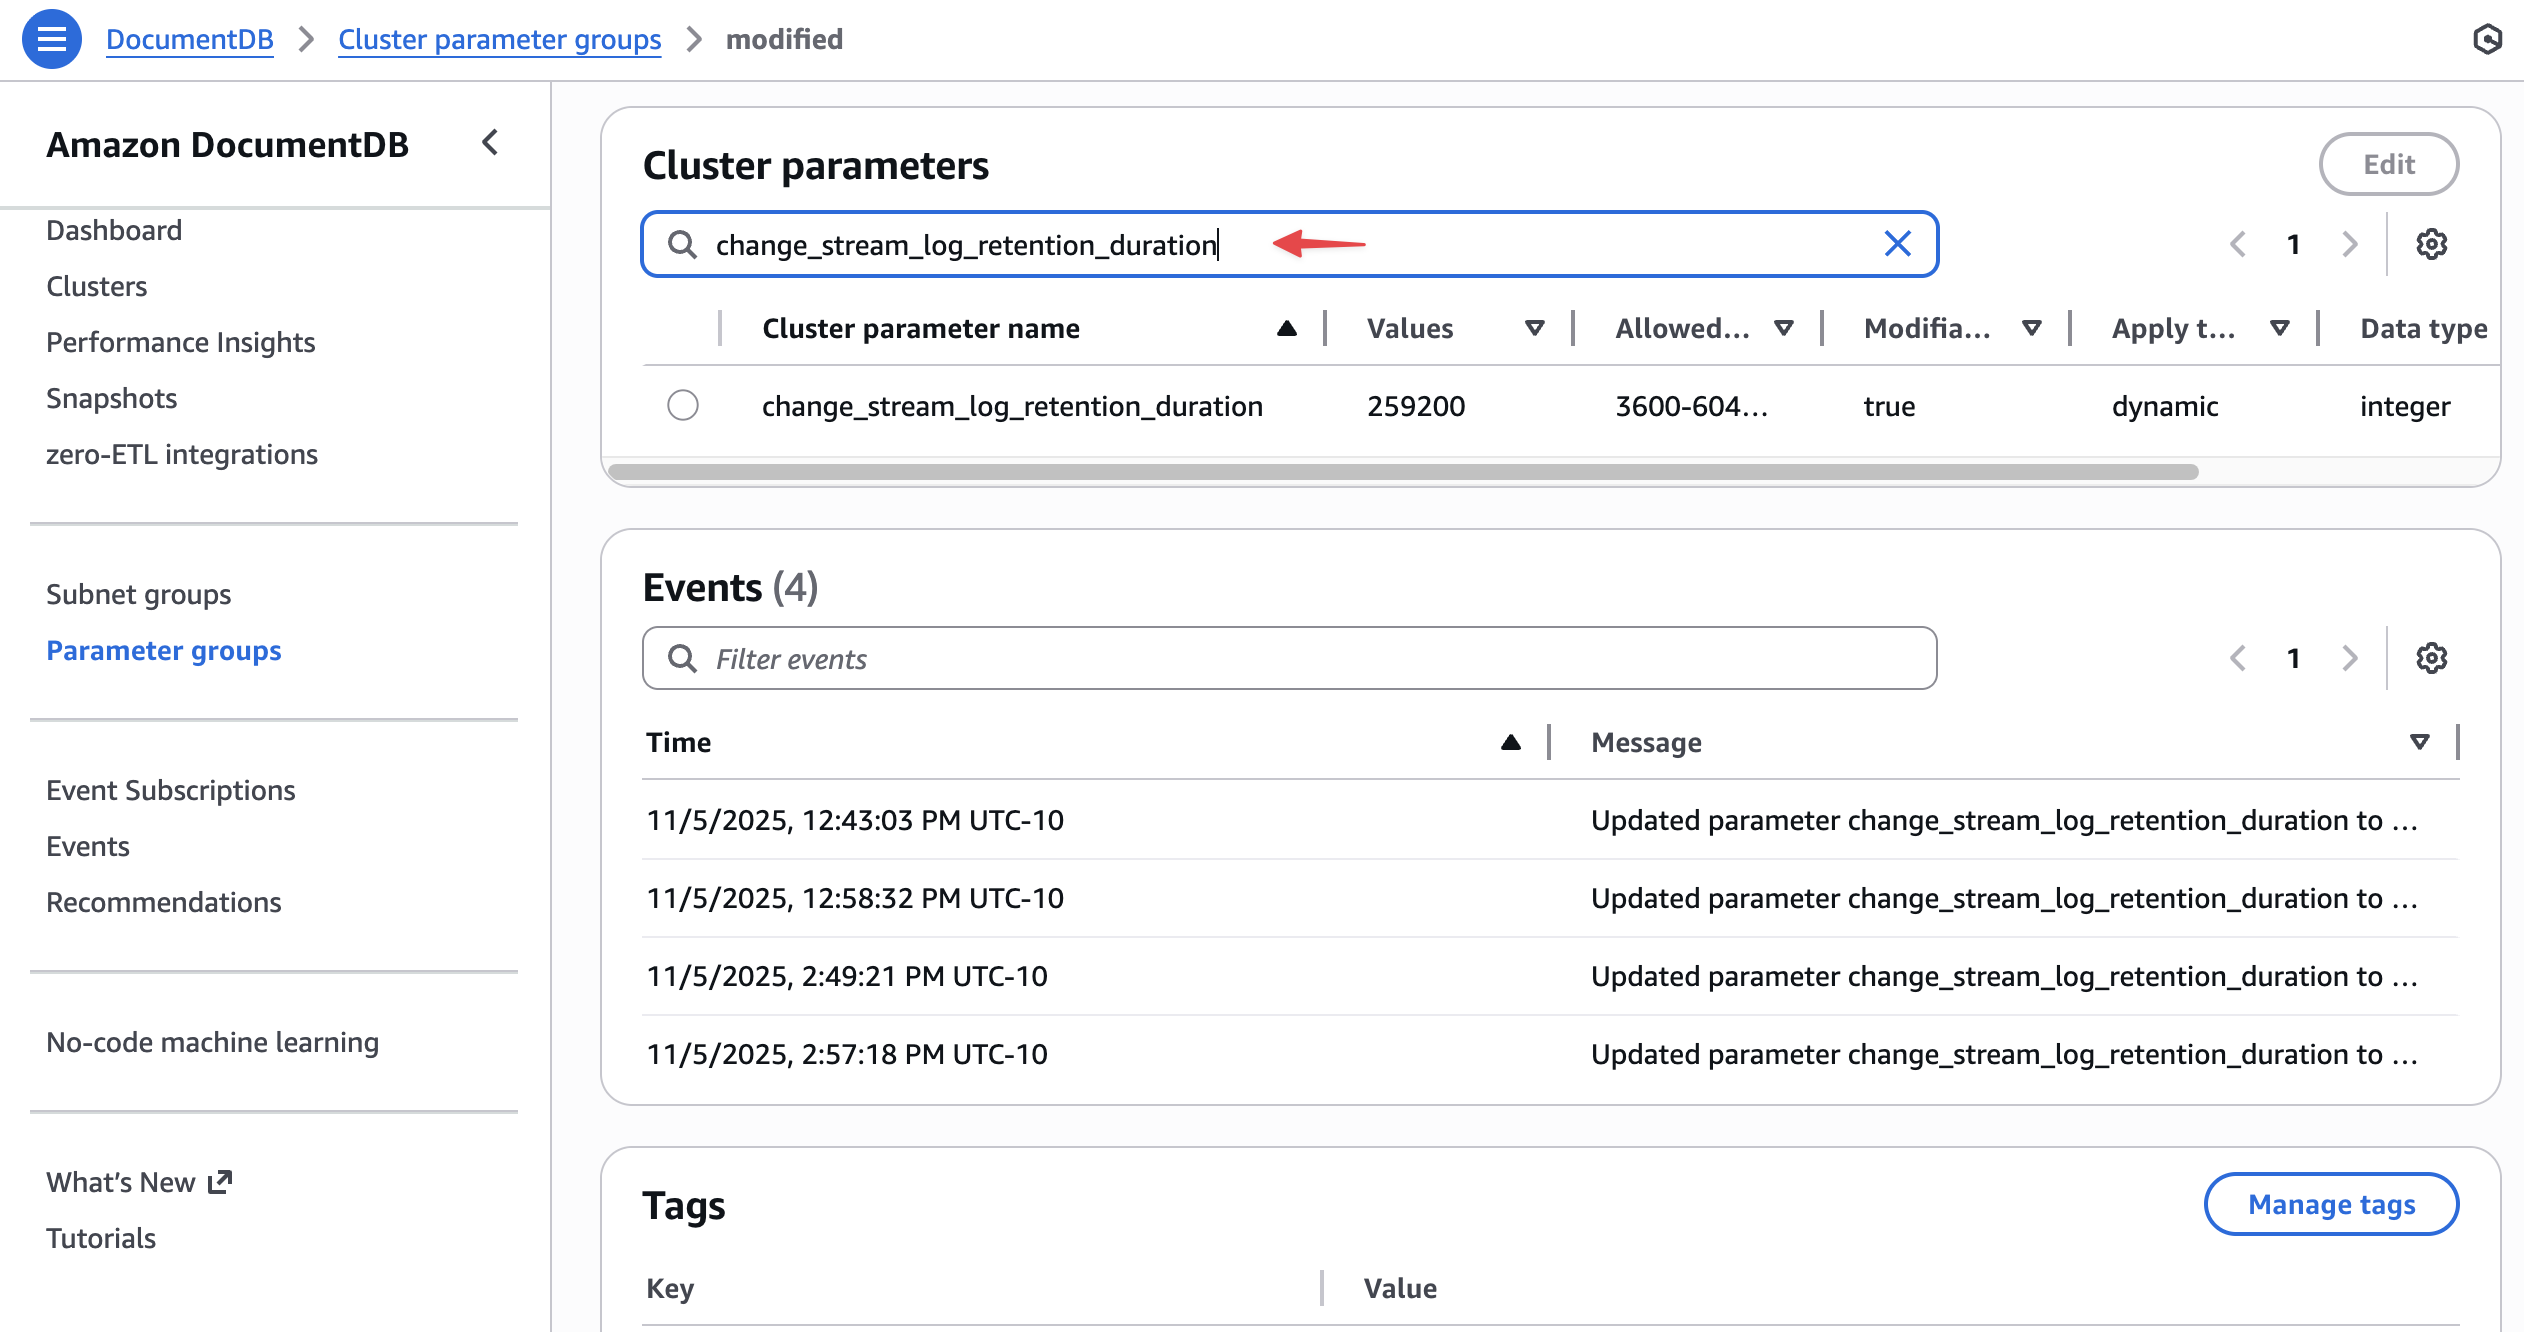Open the Message column filter dropdown
Viewport: 2524px width, 1332px height.
point(2420,741)
